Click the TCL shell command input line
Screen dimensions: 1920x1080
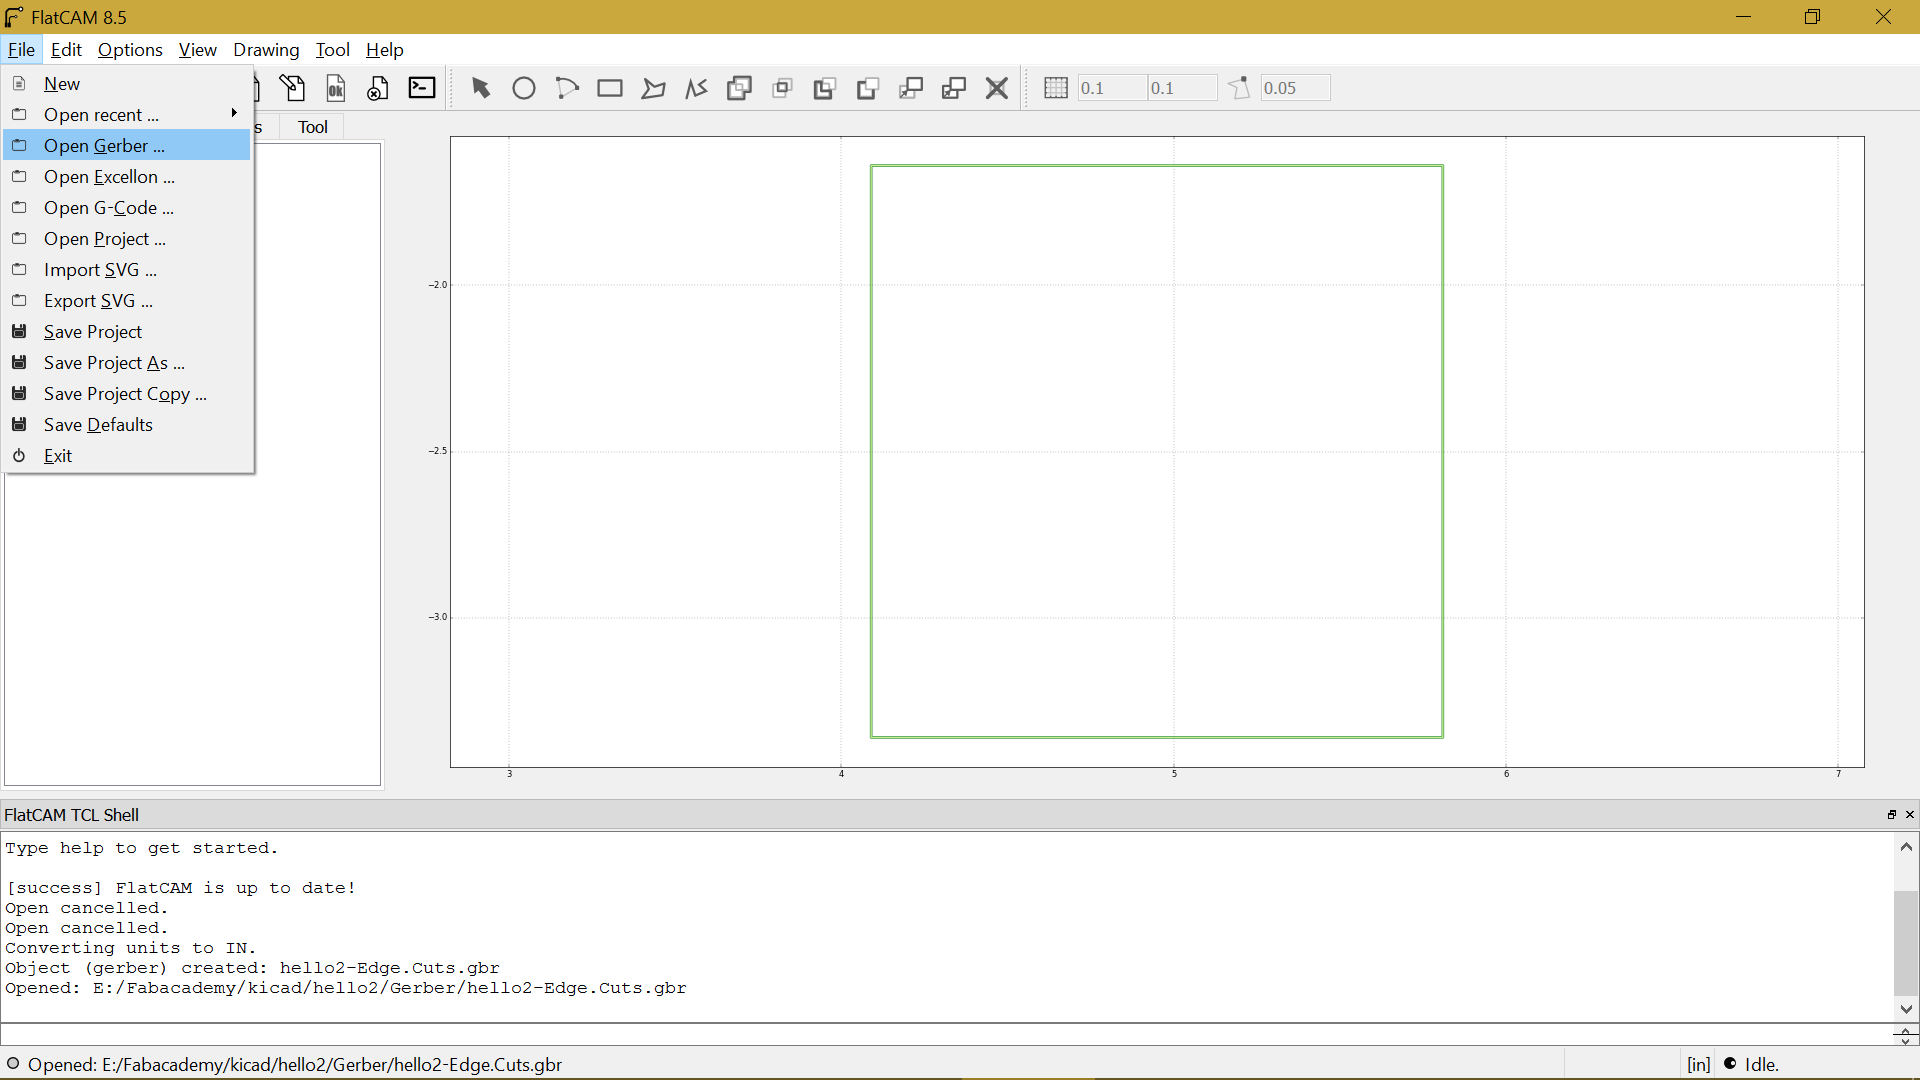click(946, 1035)
